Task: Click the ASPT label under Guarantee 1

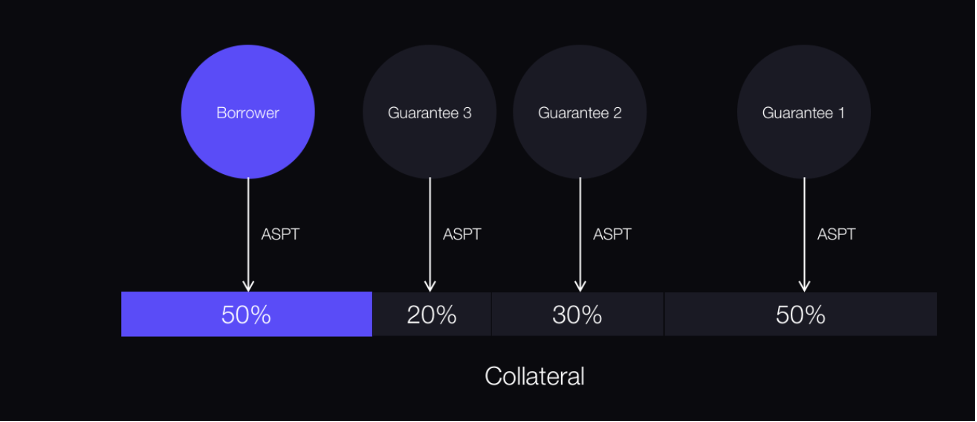Action: [837, 235]
